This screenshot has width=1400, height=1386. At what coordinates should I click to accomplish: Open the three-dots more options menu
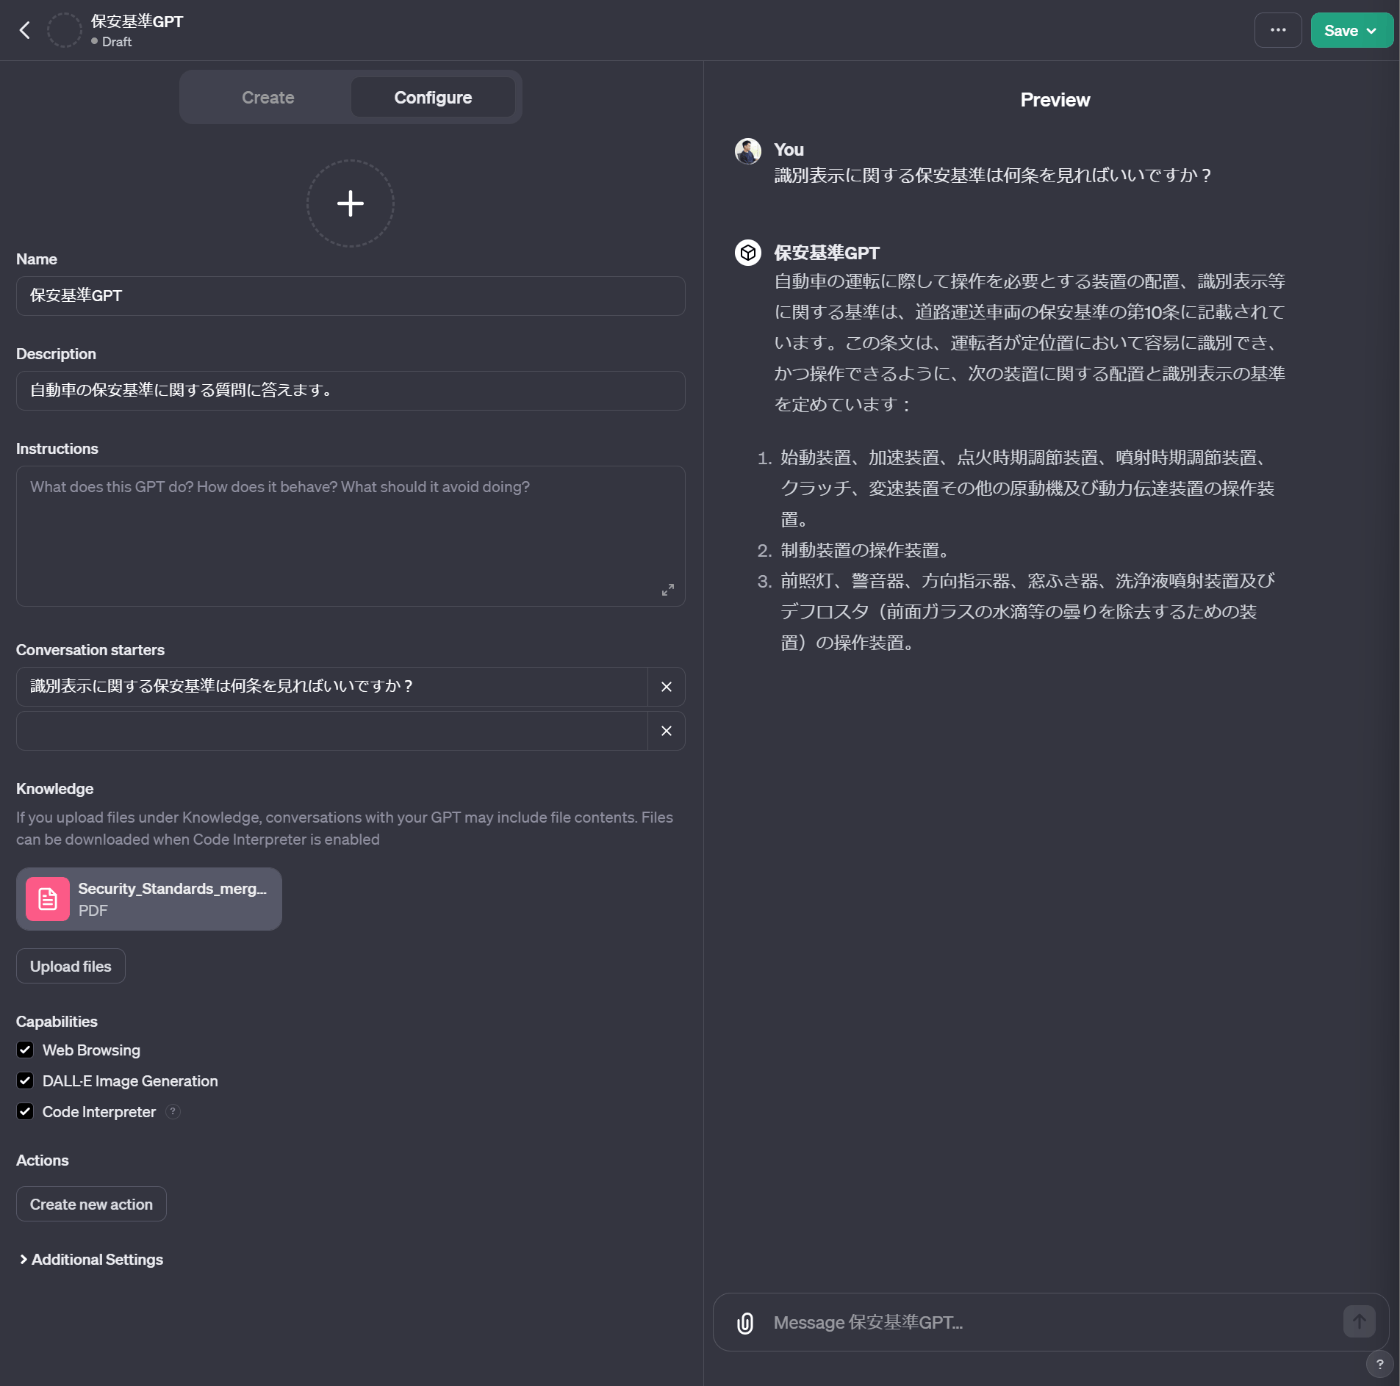coord(1278,30)
